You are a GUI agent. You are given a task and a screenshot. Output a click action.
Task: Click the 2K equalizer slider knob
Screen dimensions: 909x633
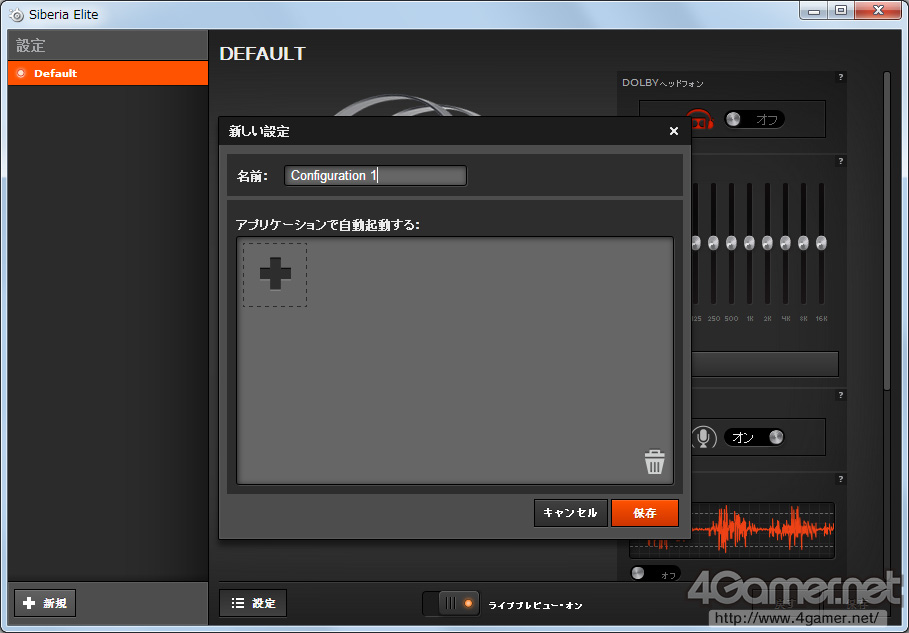(768, 243)
